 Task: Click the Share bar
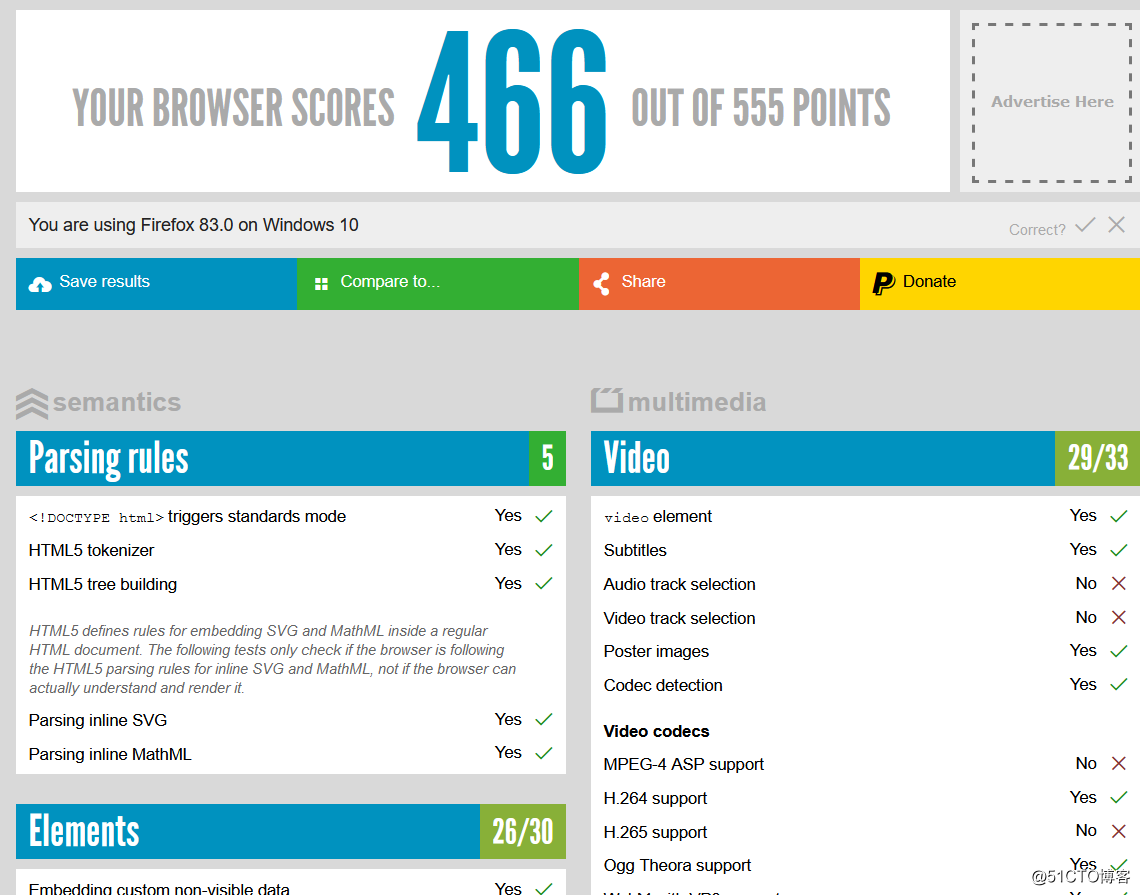pyautogui.click(x=719, y=283)
